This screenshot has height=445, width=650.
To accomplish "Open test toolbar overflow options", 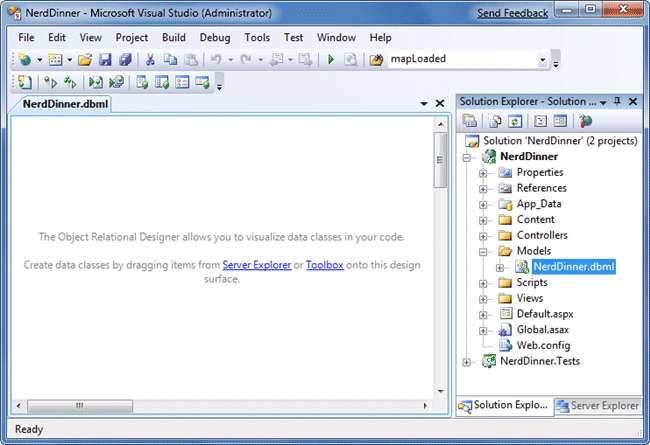I will (x=220, y=85).
